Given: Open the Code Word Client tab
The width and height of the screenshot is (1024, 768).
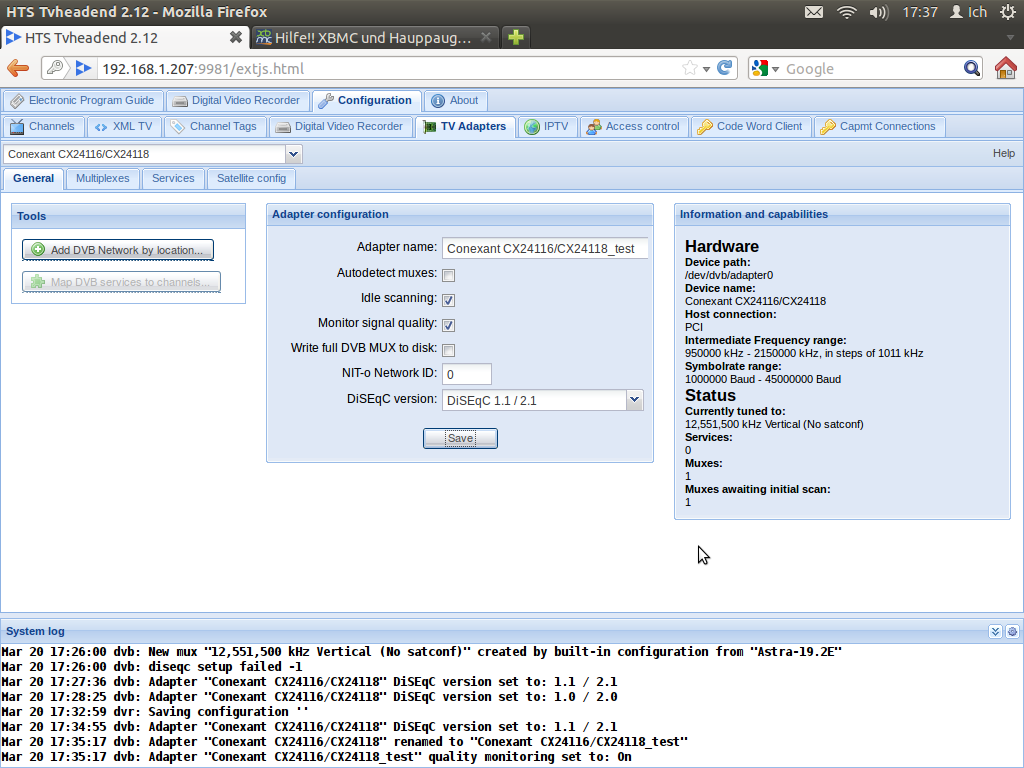Looking at the screenshot, I should point(751,127).
